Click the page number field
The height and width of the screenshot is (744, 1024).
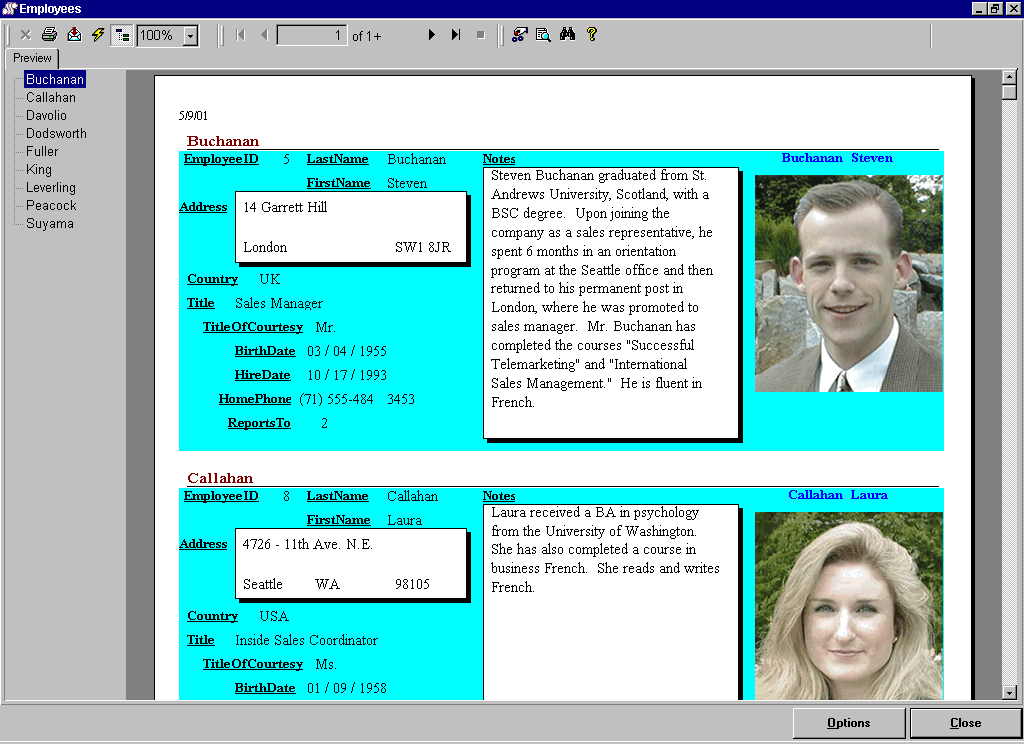(312, 35)
